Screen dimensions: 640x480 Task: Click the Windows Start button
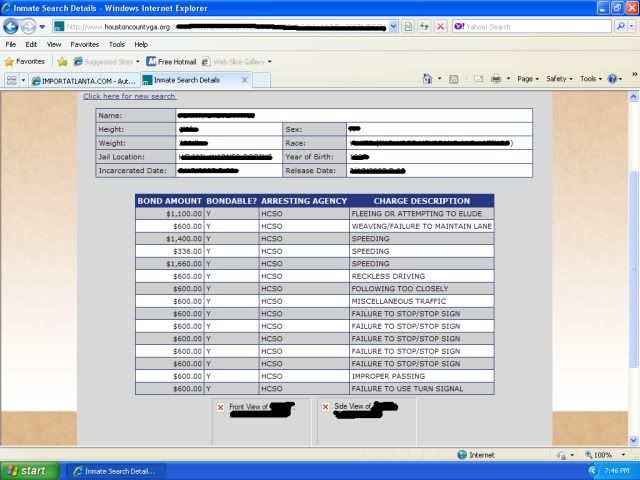[27, 470]
